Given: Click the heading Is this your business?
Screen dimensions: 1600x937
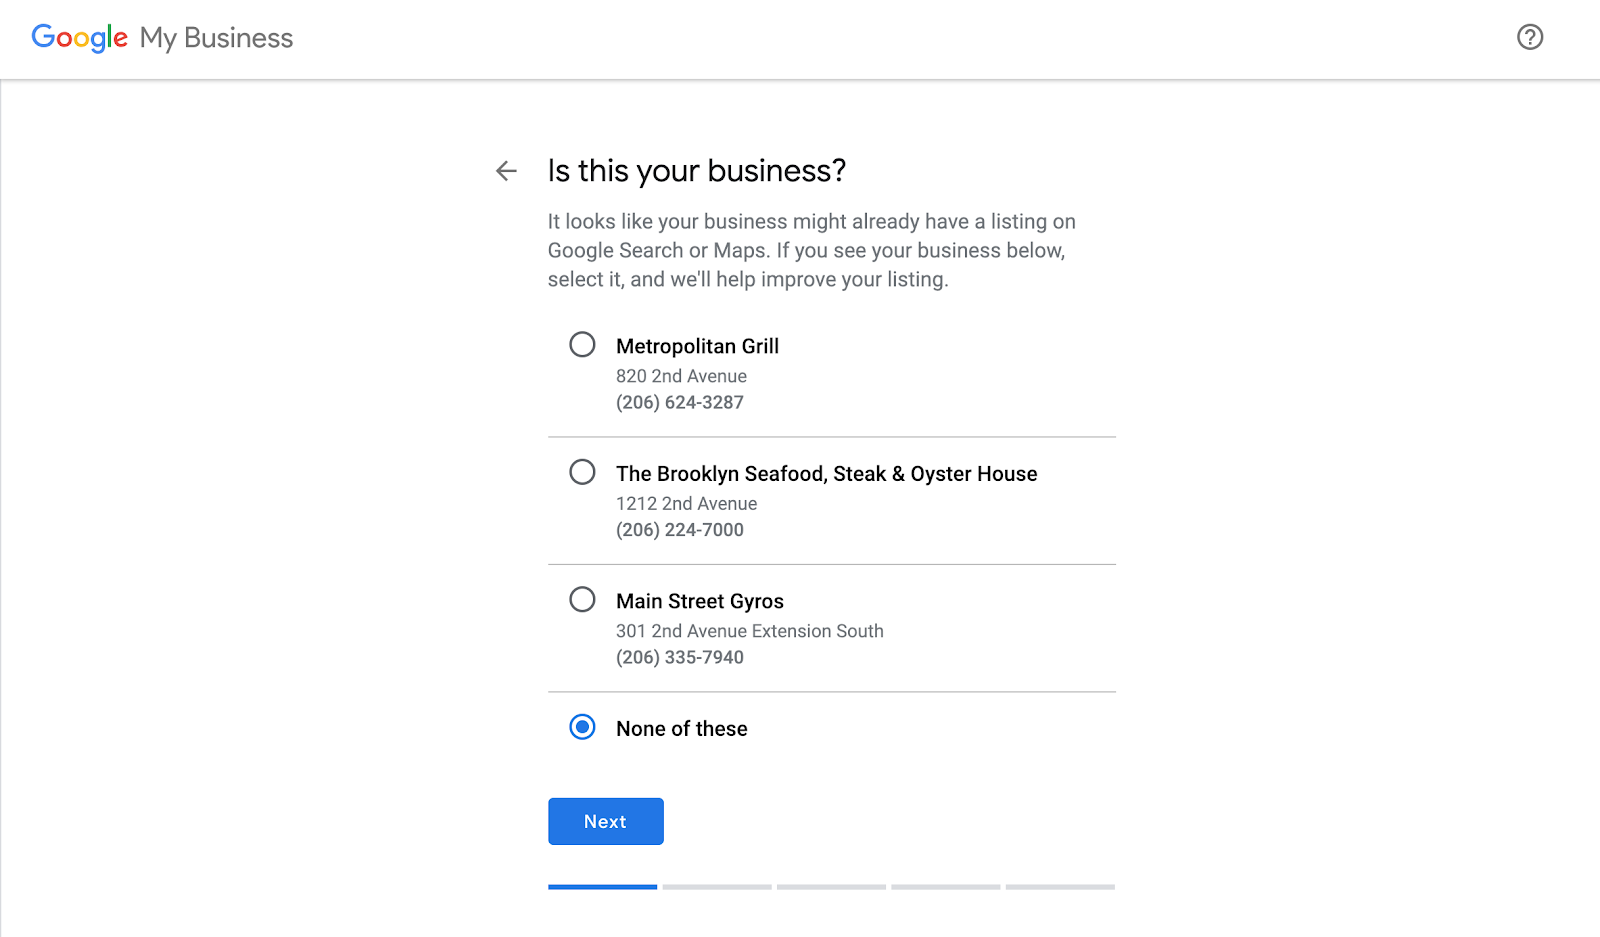Looking at the screenshot, I should tap(697, 171).
